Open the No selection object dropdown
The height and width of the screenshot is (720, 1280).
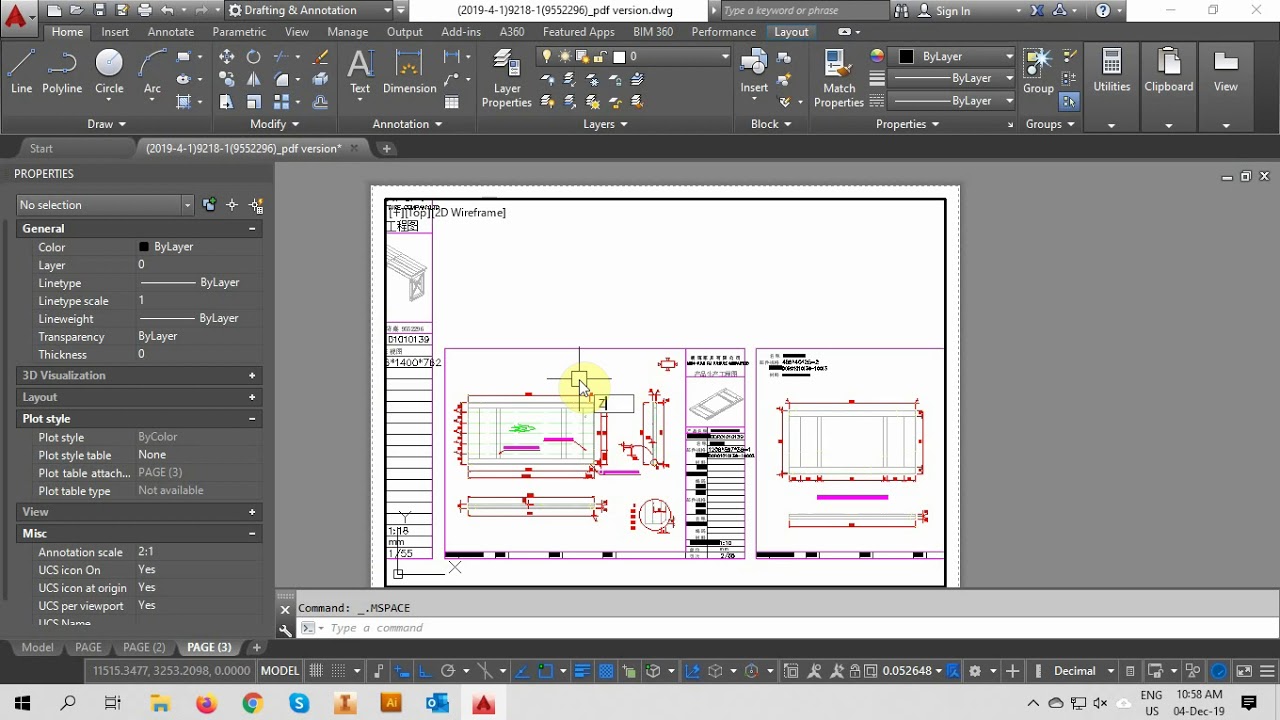(x=105, y=205)
